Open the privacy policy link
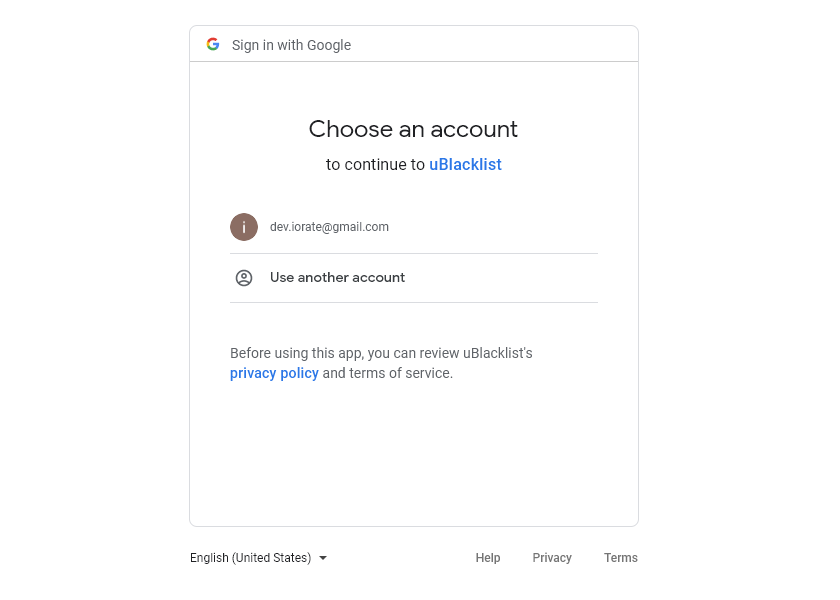This screenshot has width=840, height=600. point(274,373)
